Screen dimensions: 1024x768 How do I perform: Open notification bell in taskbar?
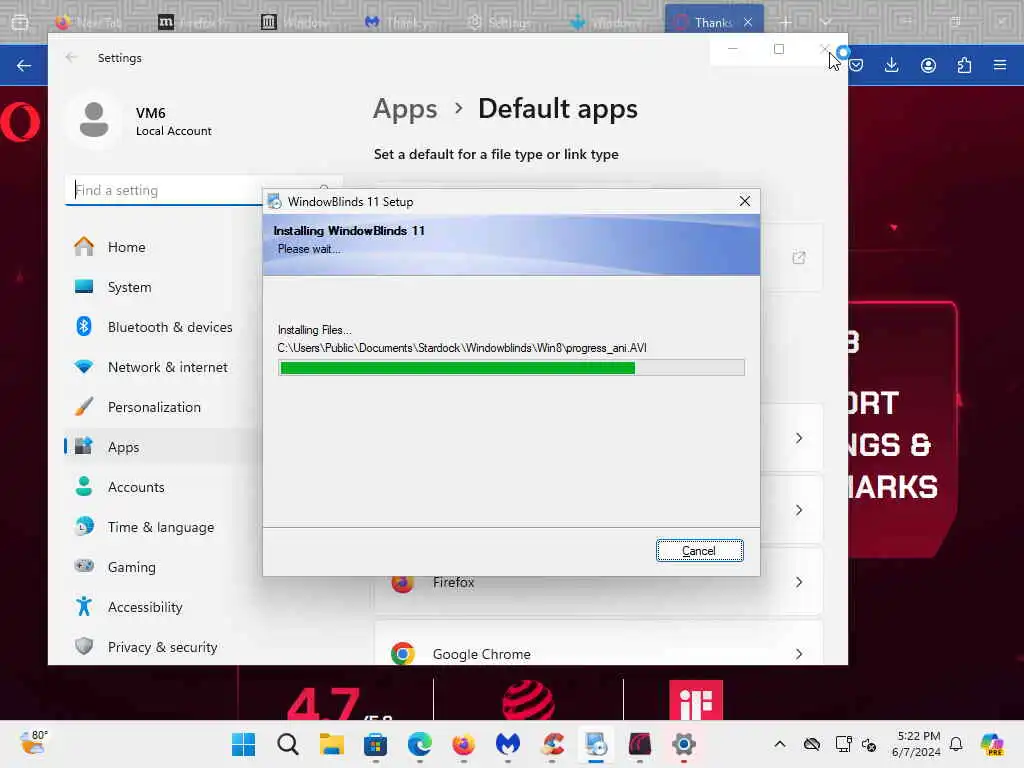(x=956, y=744)
